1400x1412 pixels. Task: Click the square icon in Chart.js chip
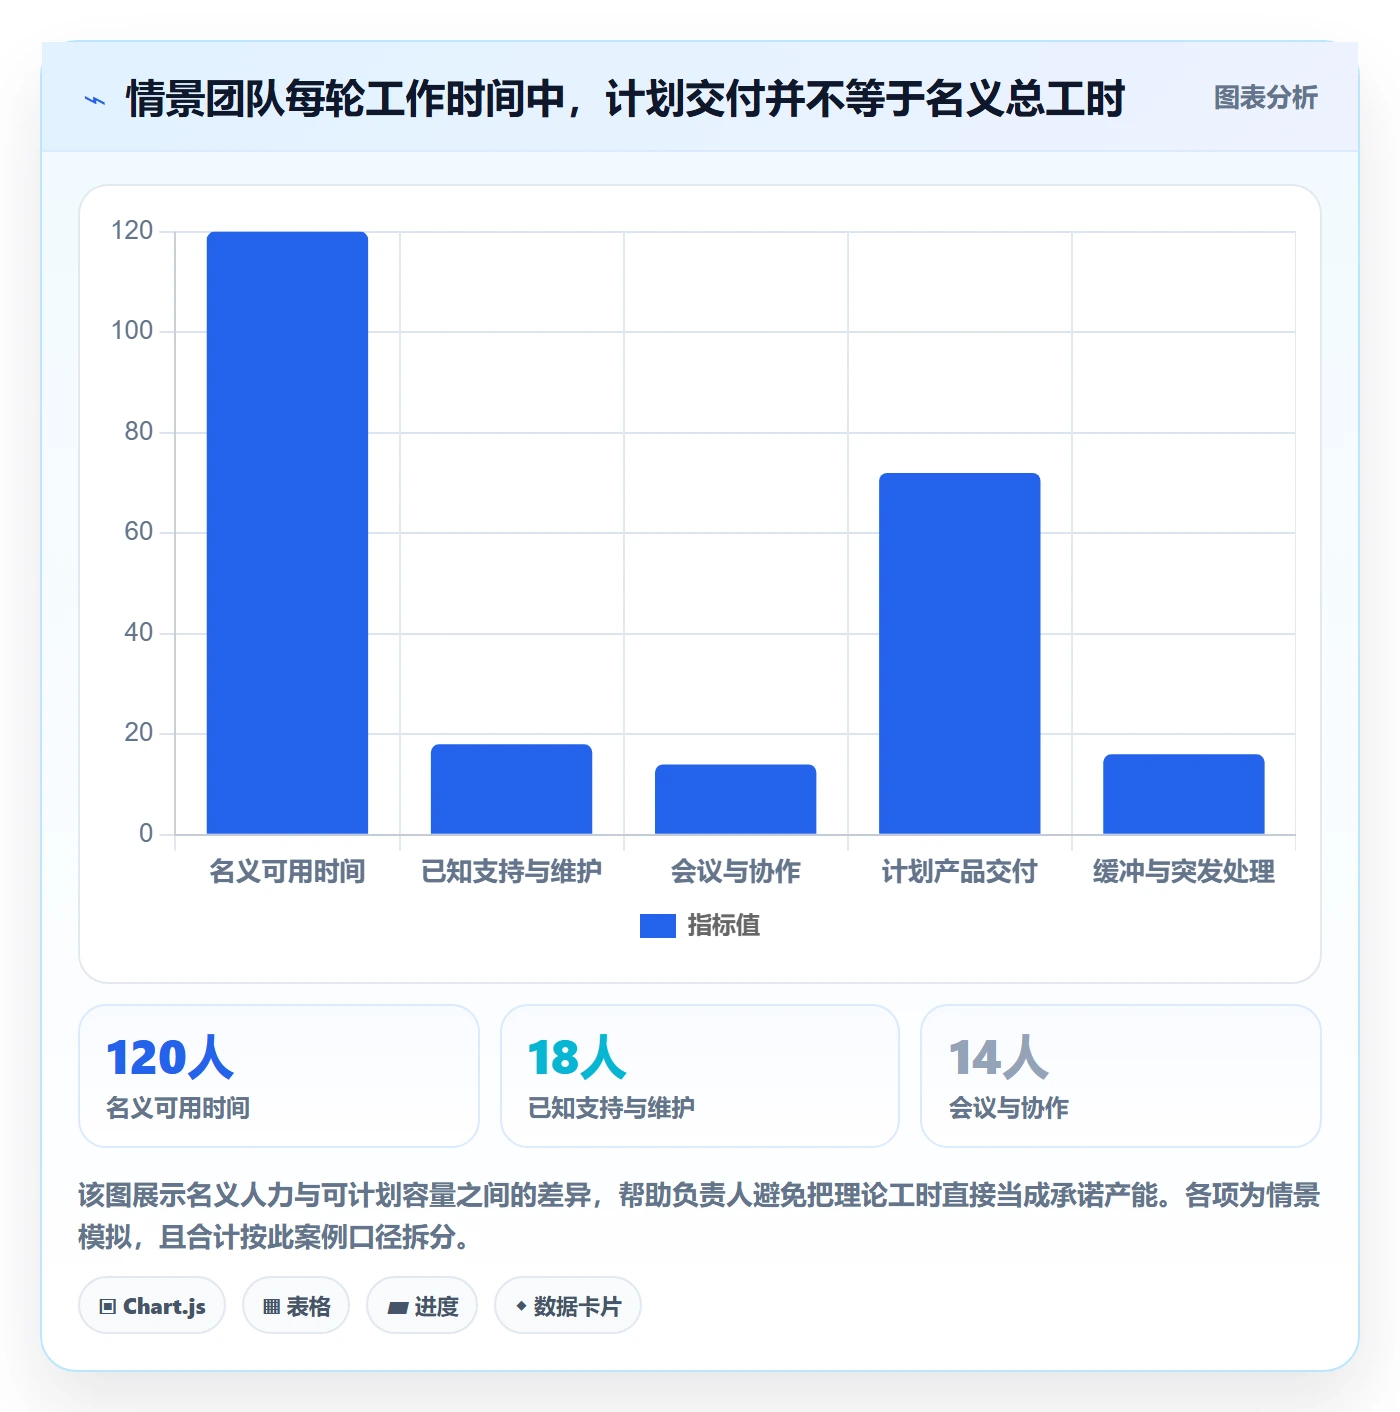[x=108, y=1307]
